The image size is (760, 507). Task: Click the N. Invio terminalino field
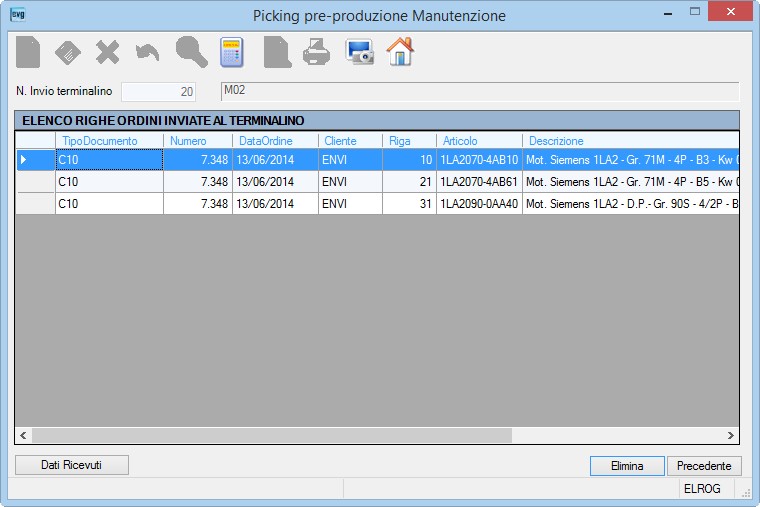pyautogui.click(x=158, y=92)
